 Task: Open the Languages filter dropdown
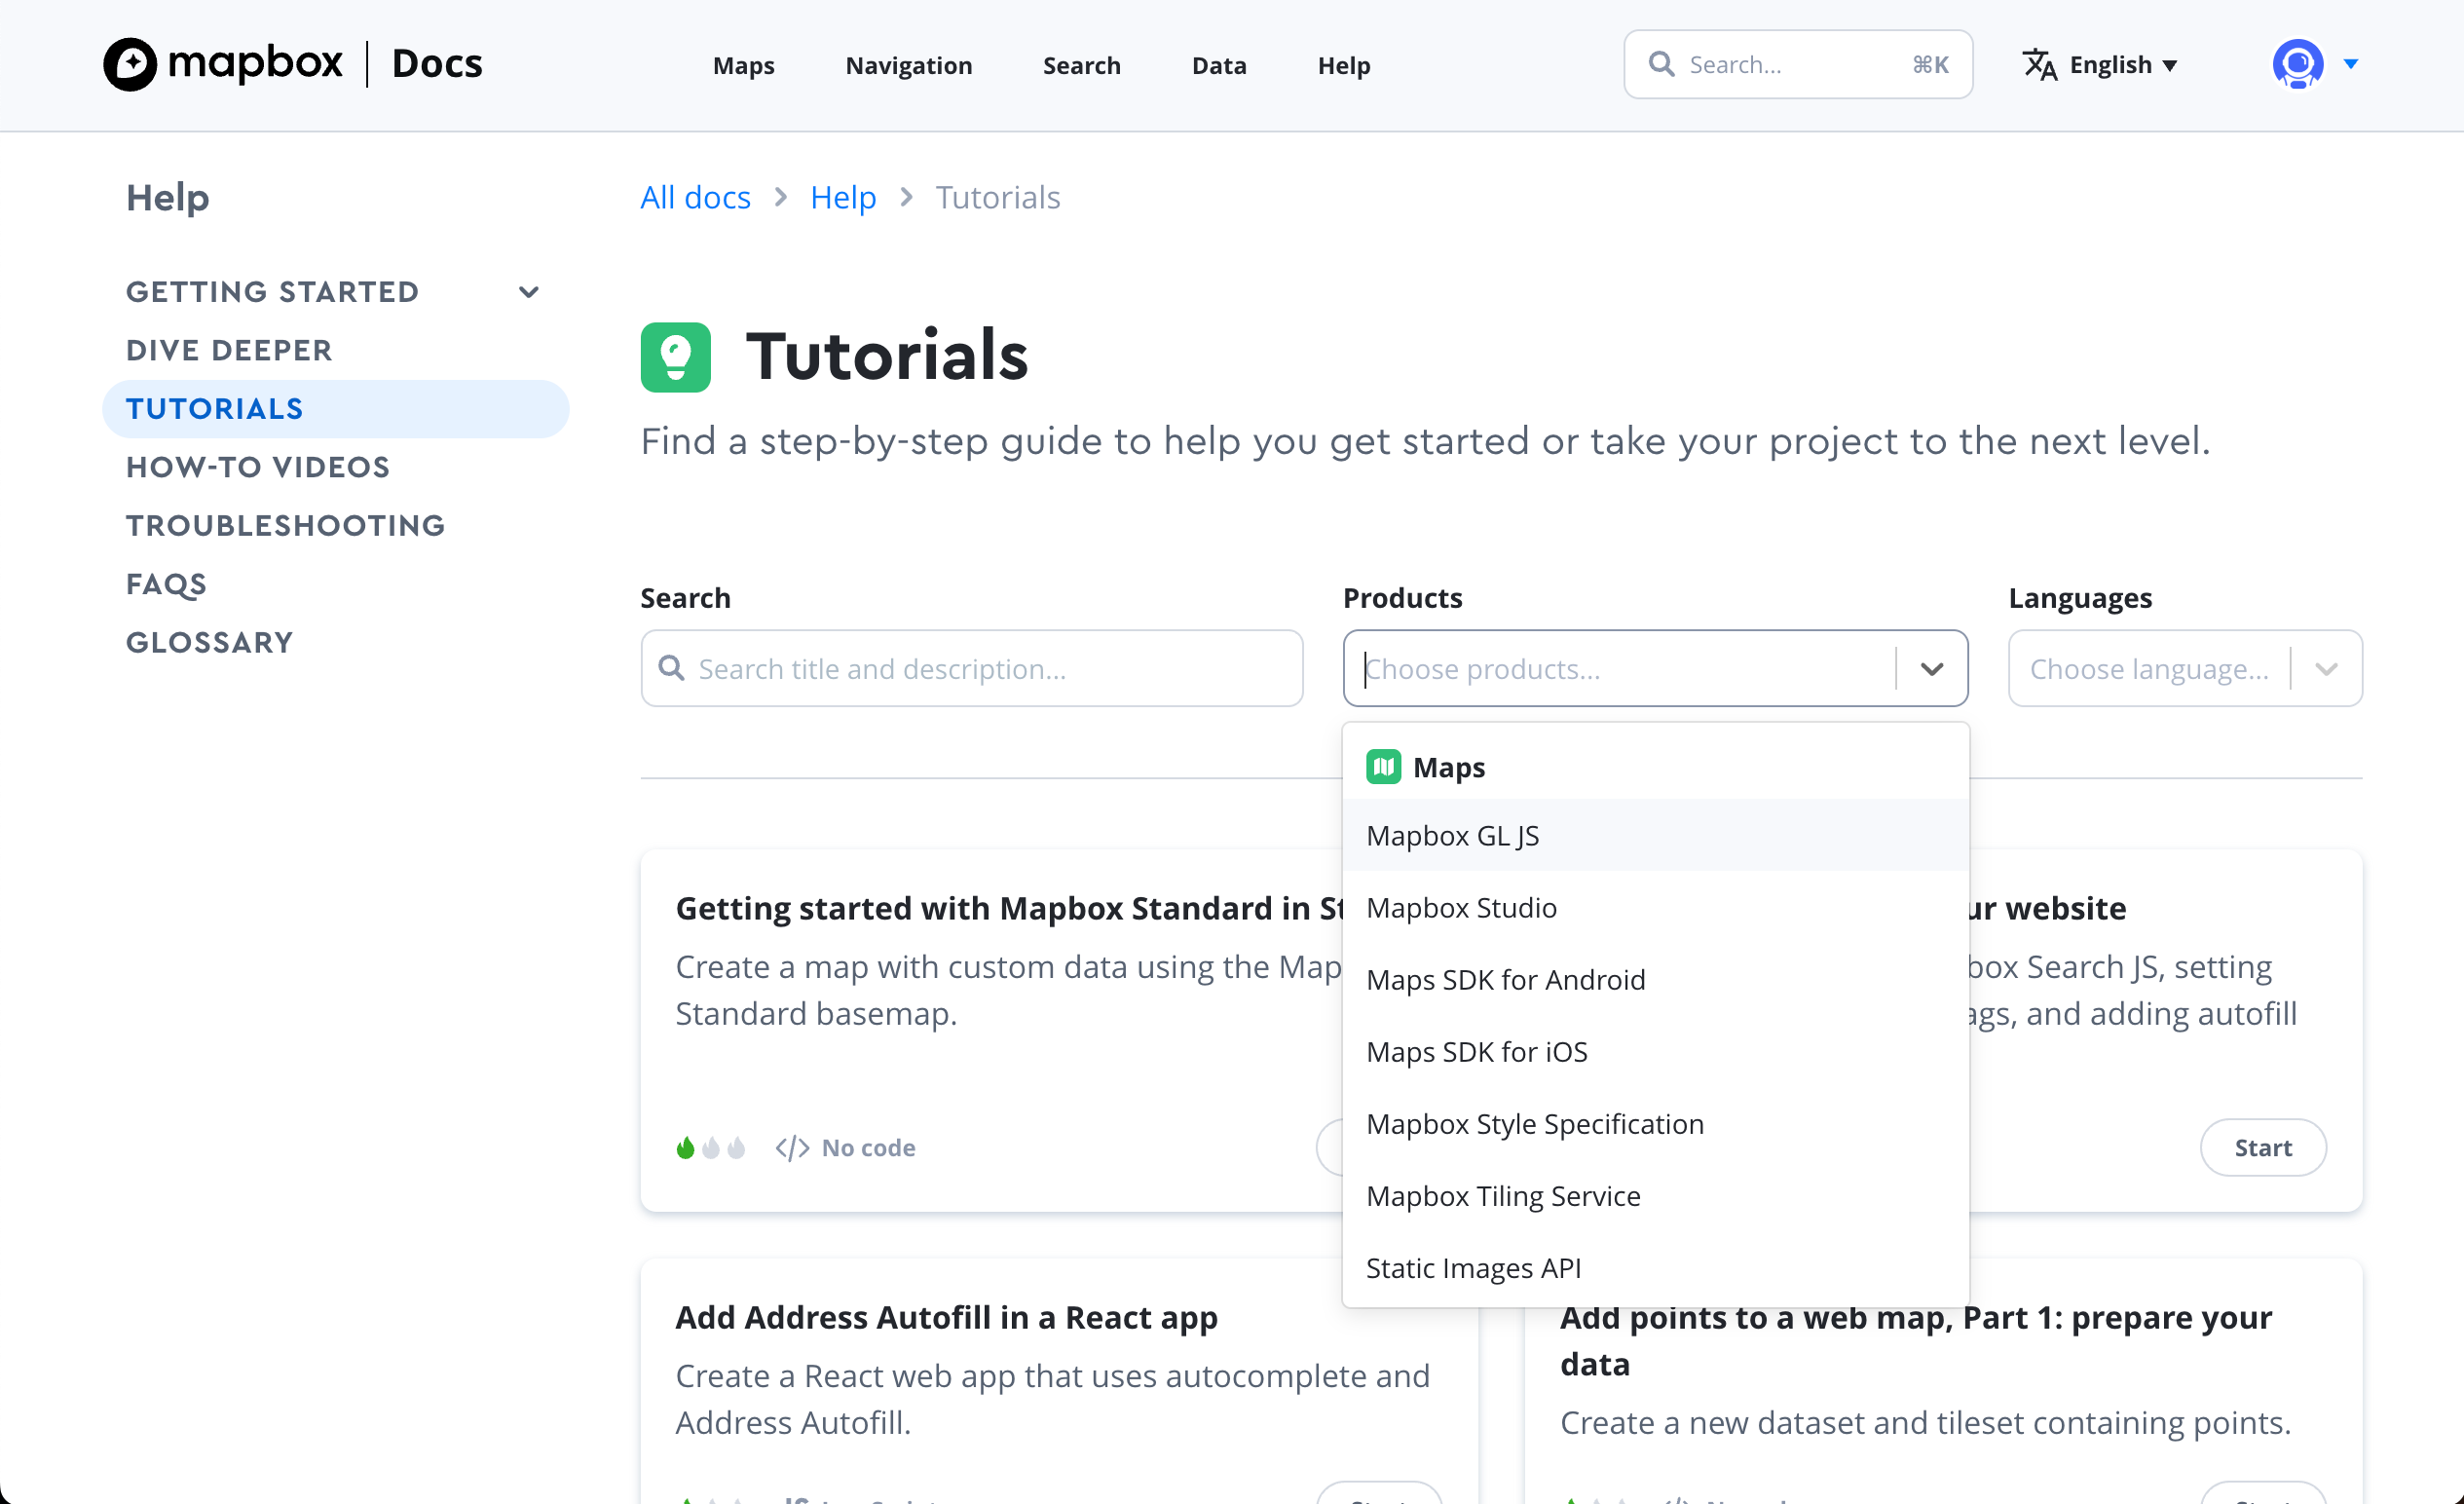(2184, 668)
